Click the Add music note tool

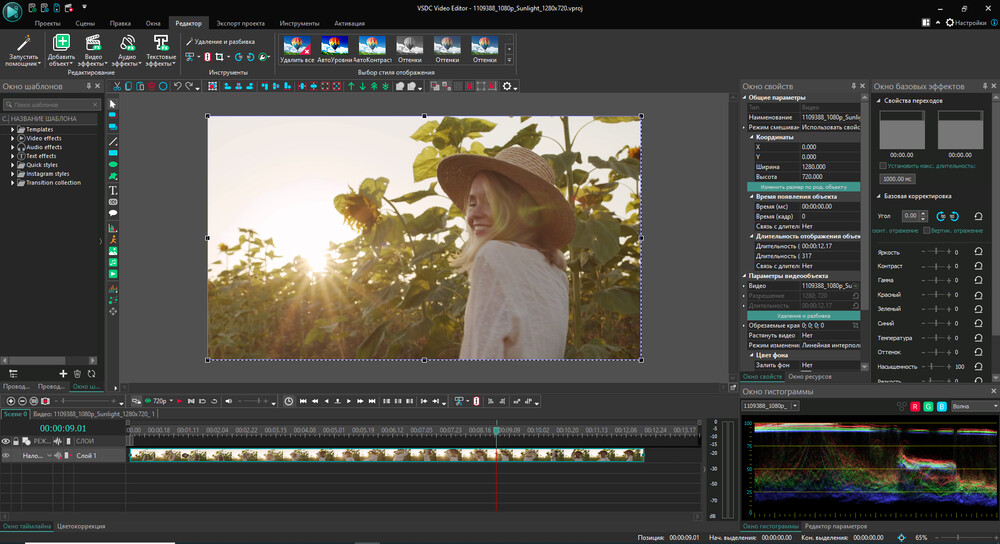click(113, 262)
